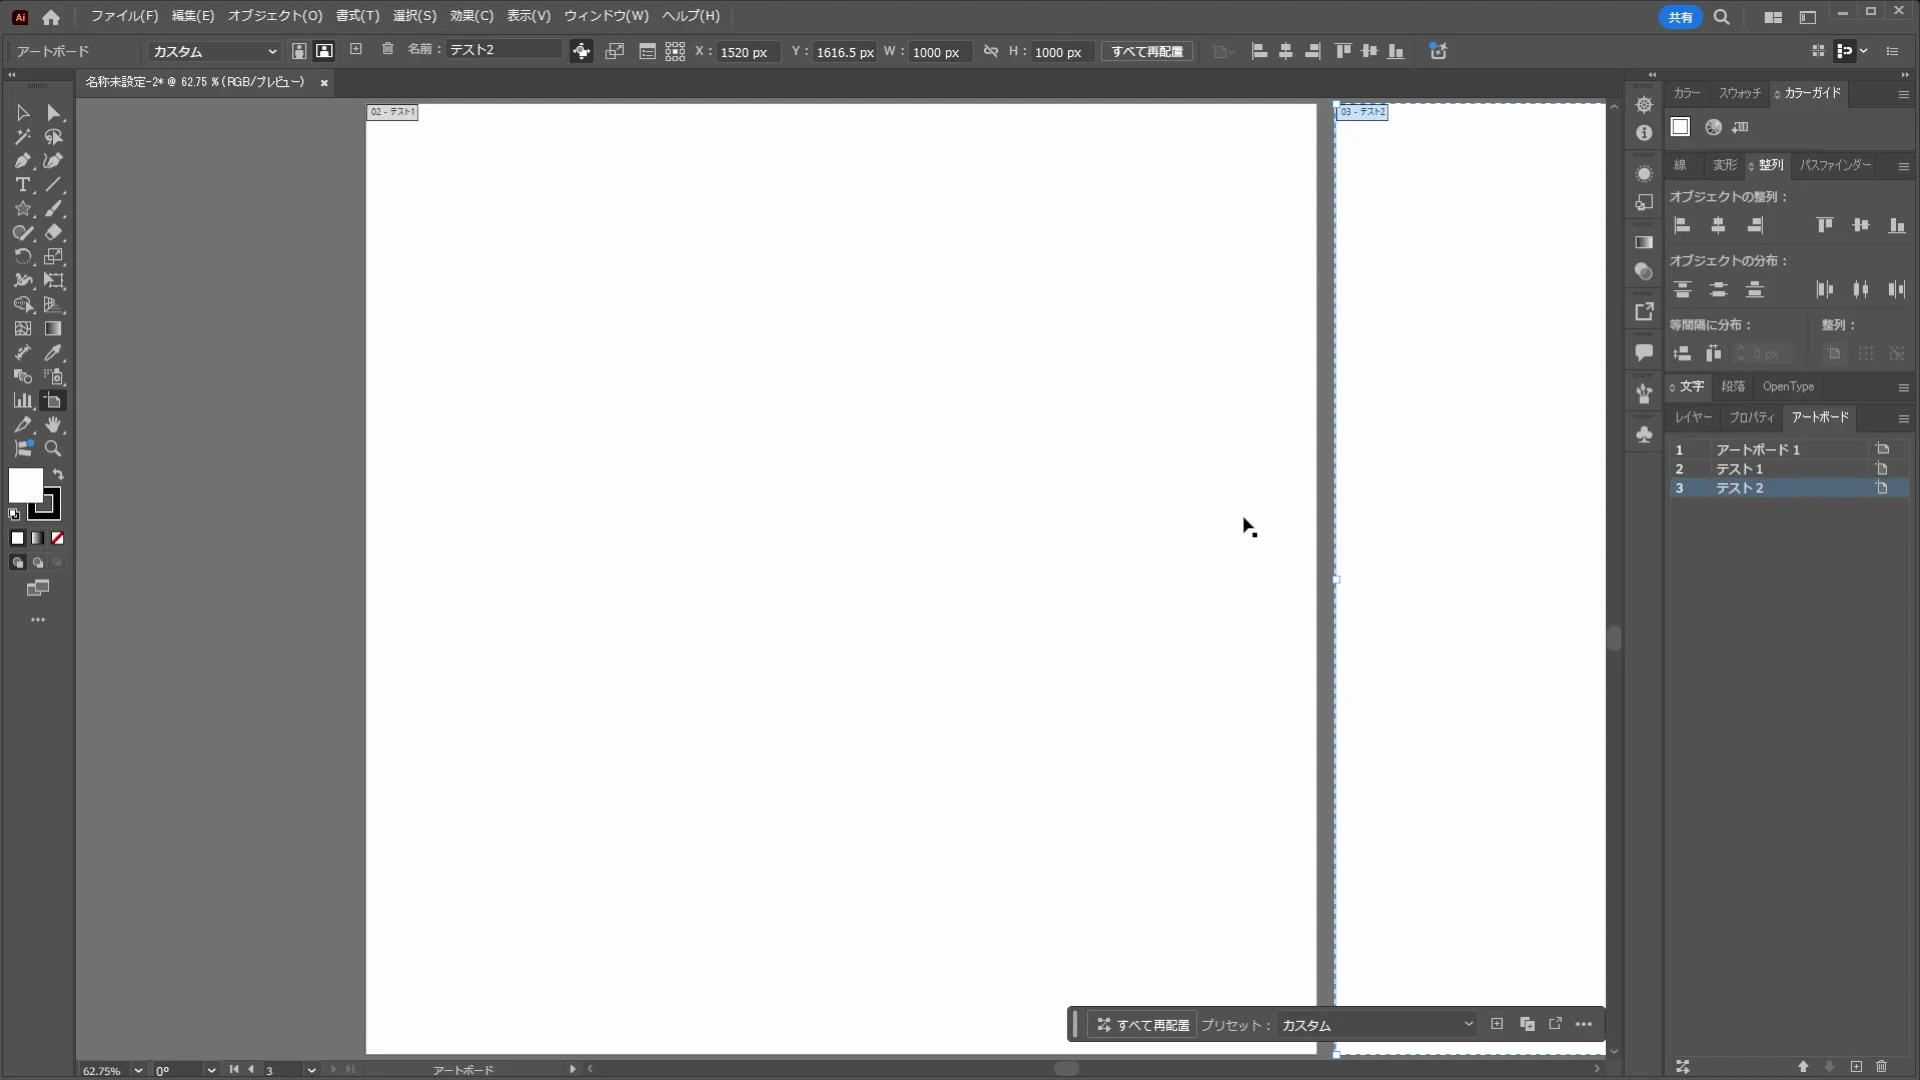Image resolution: width=1920 pixels, height=1080 pixels.
Task: Select the Rotate tool
Action: (x=23, y=257)
